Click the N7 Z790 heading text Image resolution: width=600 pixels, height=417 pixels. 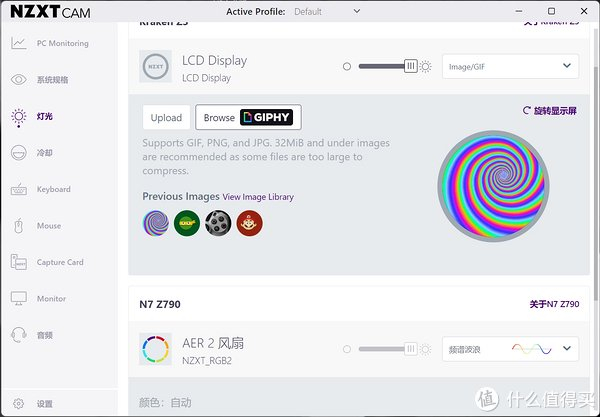pyautogui.click(x=160, y=305)
